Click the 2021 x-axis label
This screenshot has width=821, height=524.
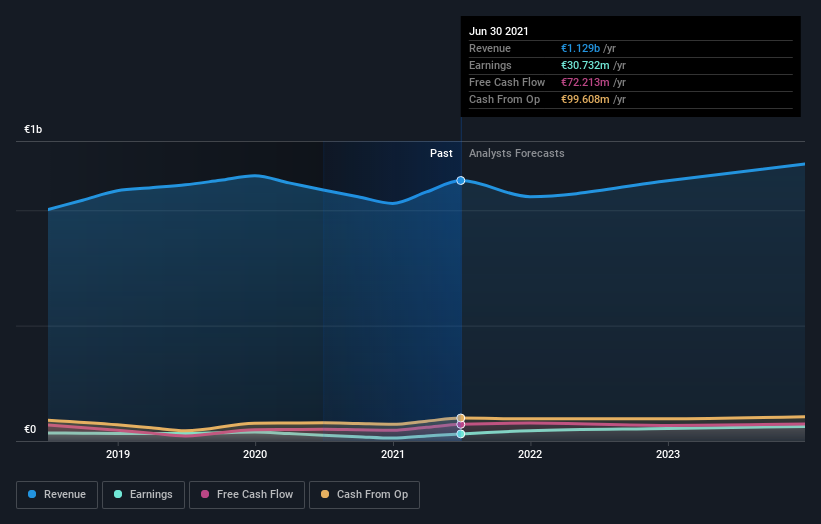point(393,454)
